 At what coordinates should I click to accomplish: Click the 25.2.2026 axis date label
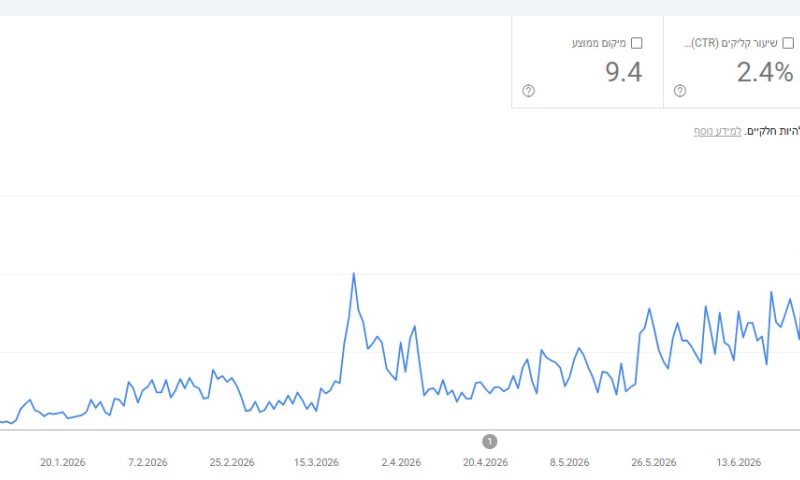pyautogui.click(x=232, y=462)
